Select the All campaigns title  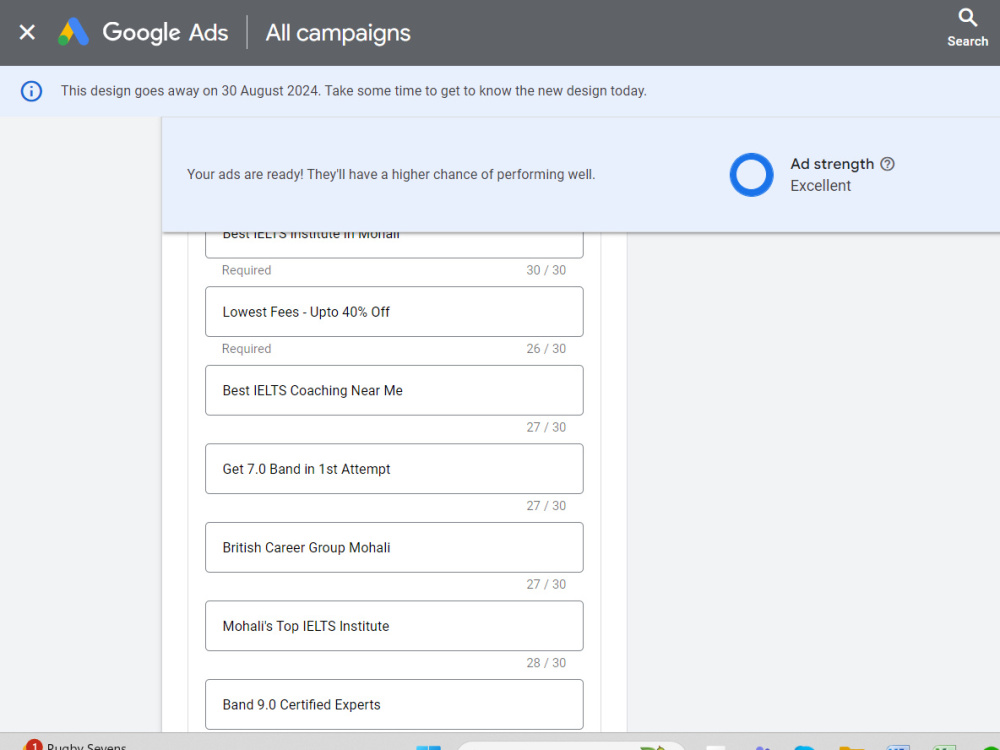(338, 33)
